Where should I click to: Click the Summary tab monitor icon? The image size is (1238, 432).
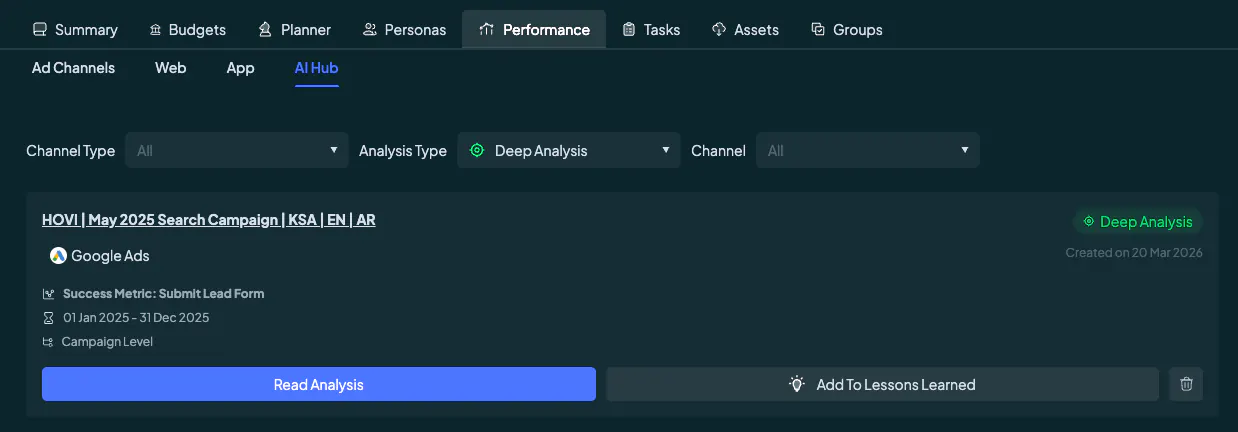[x=40, y=30]
